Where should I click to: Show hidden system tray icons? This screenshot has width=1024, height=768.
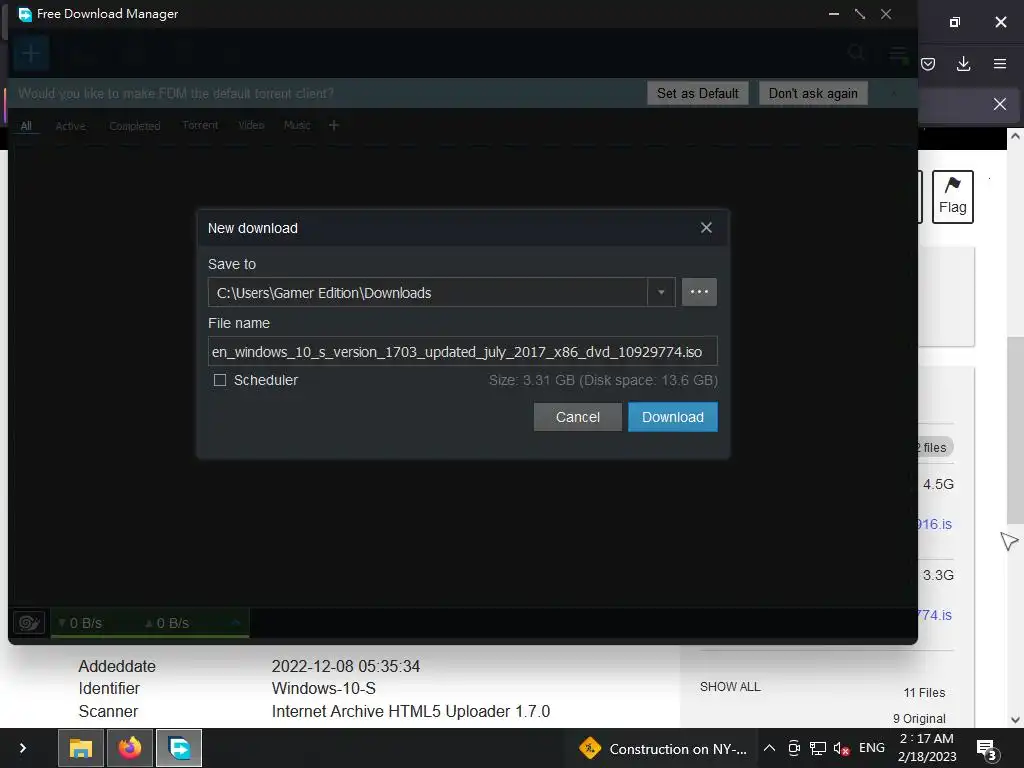(769, 748)
